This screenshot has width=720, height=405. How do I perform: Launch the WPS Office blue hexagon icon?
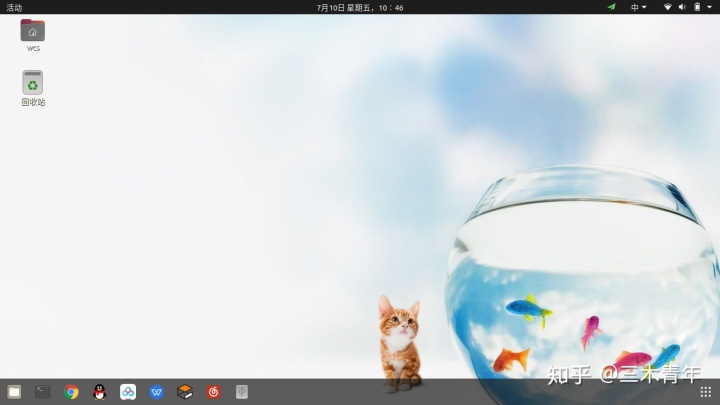(157, 392)
